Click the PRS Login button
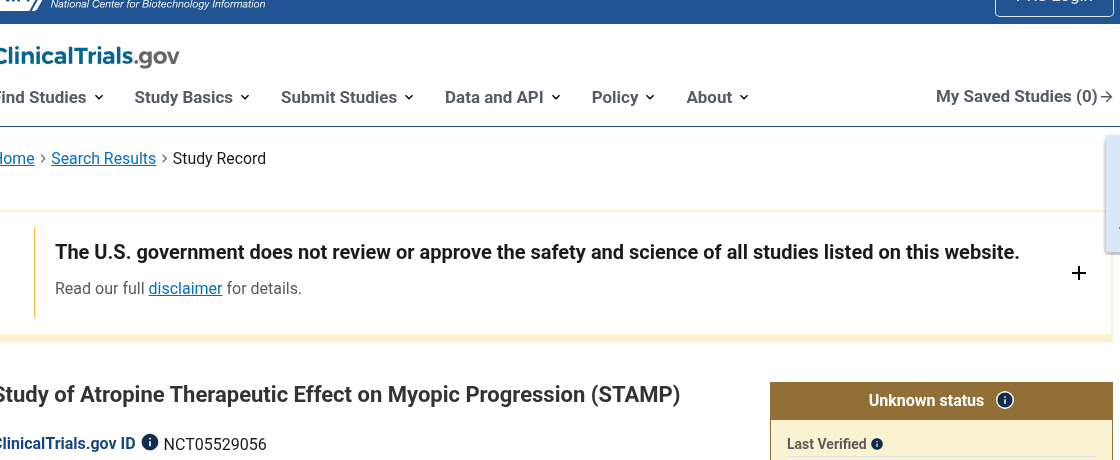This screenshot has width=1120, height=460. point(1054,4)
